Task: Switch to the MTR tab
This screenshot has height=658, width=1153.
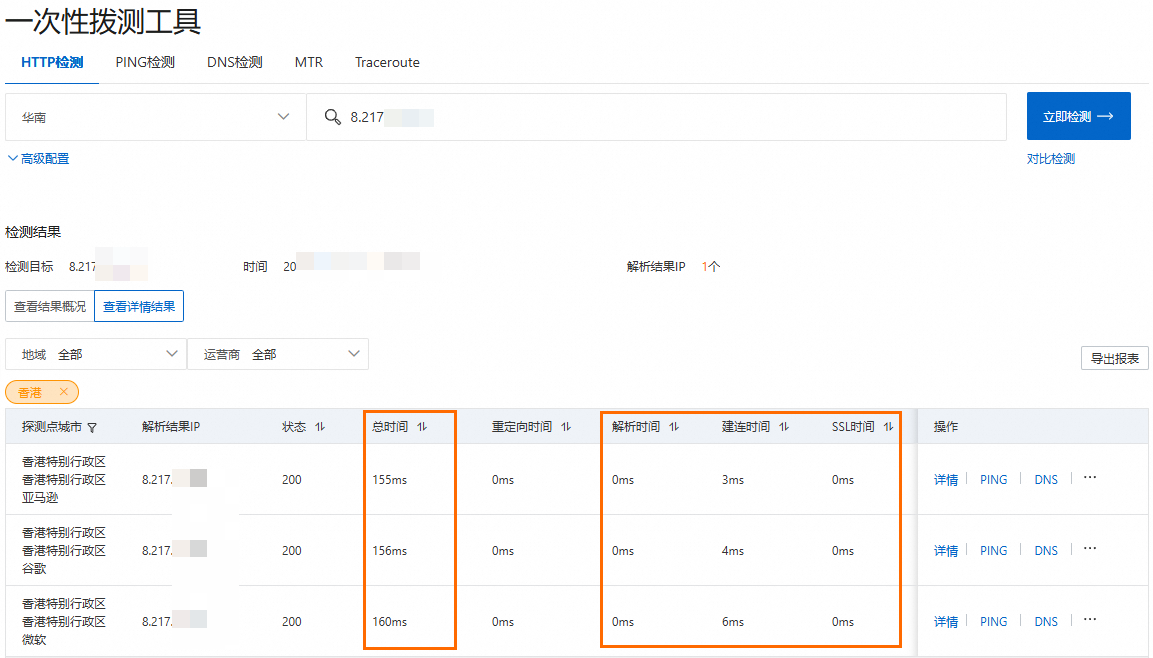Action: click(309, 62)
